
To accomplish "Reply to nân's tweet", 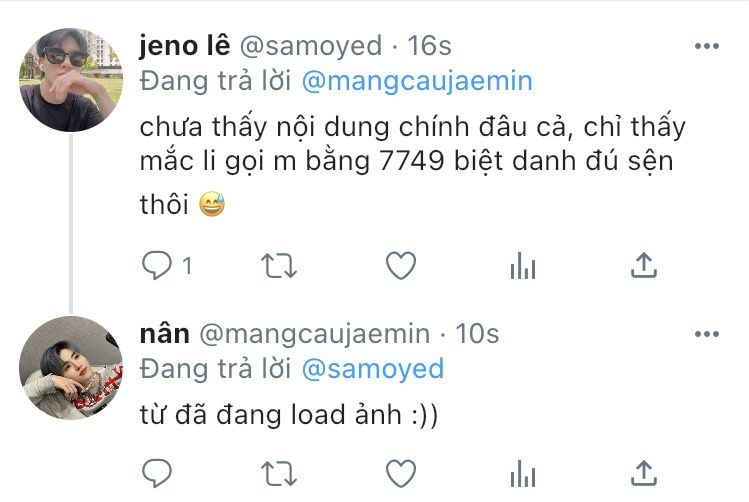I will tap(157, 473).
